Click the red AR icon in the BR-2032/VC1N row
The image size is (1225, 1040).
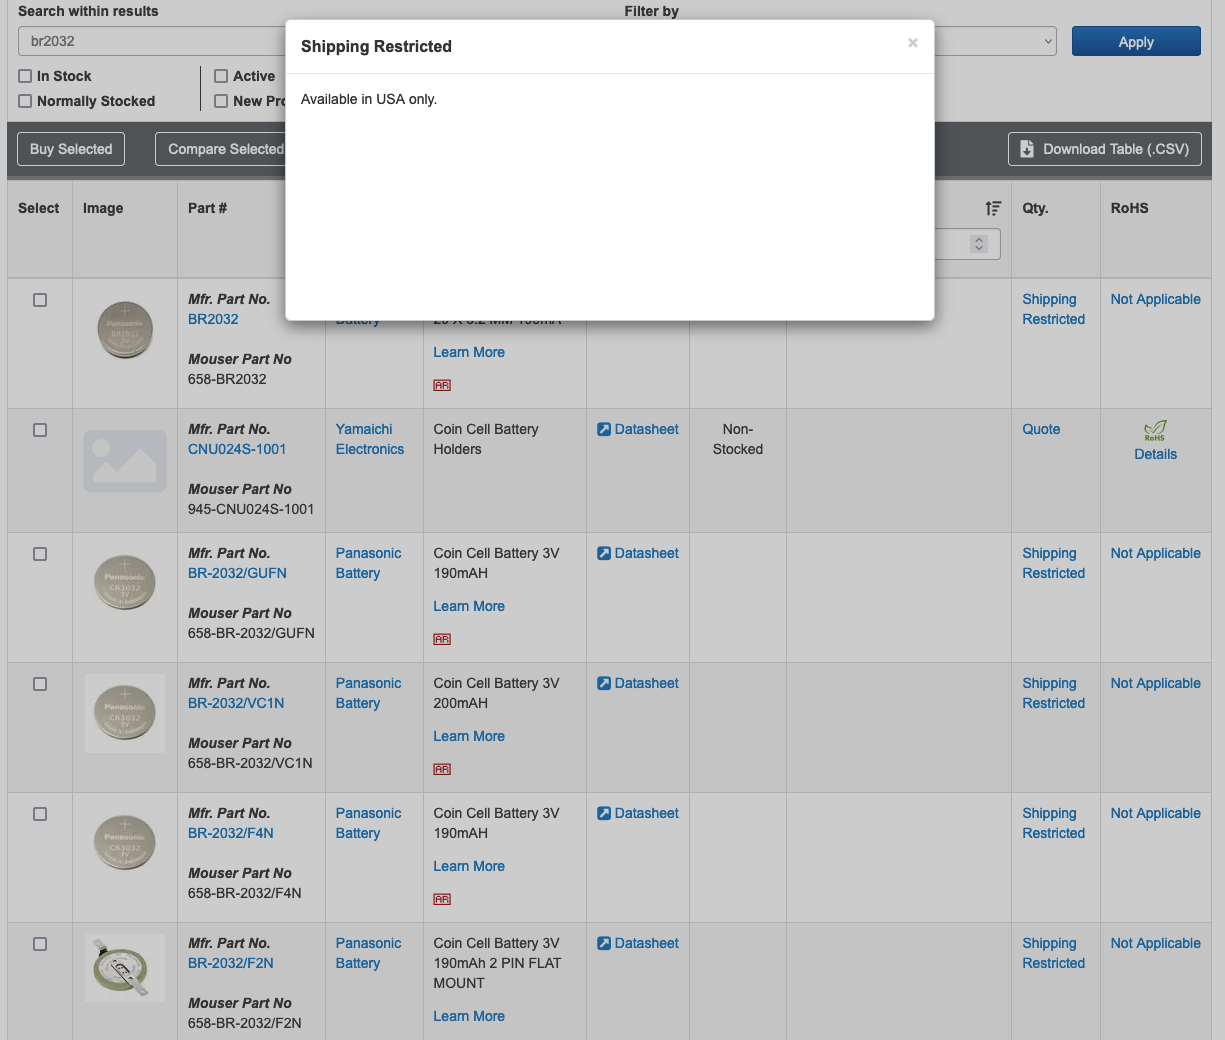coord(442,769)
